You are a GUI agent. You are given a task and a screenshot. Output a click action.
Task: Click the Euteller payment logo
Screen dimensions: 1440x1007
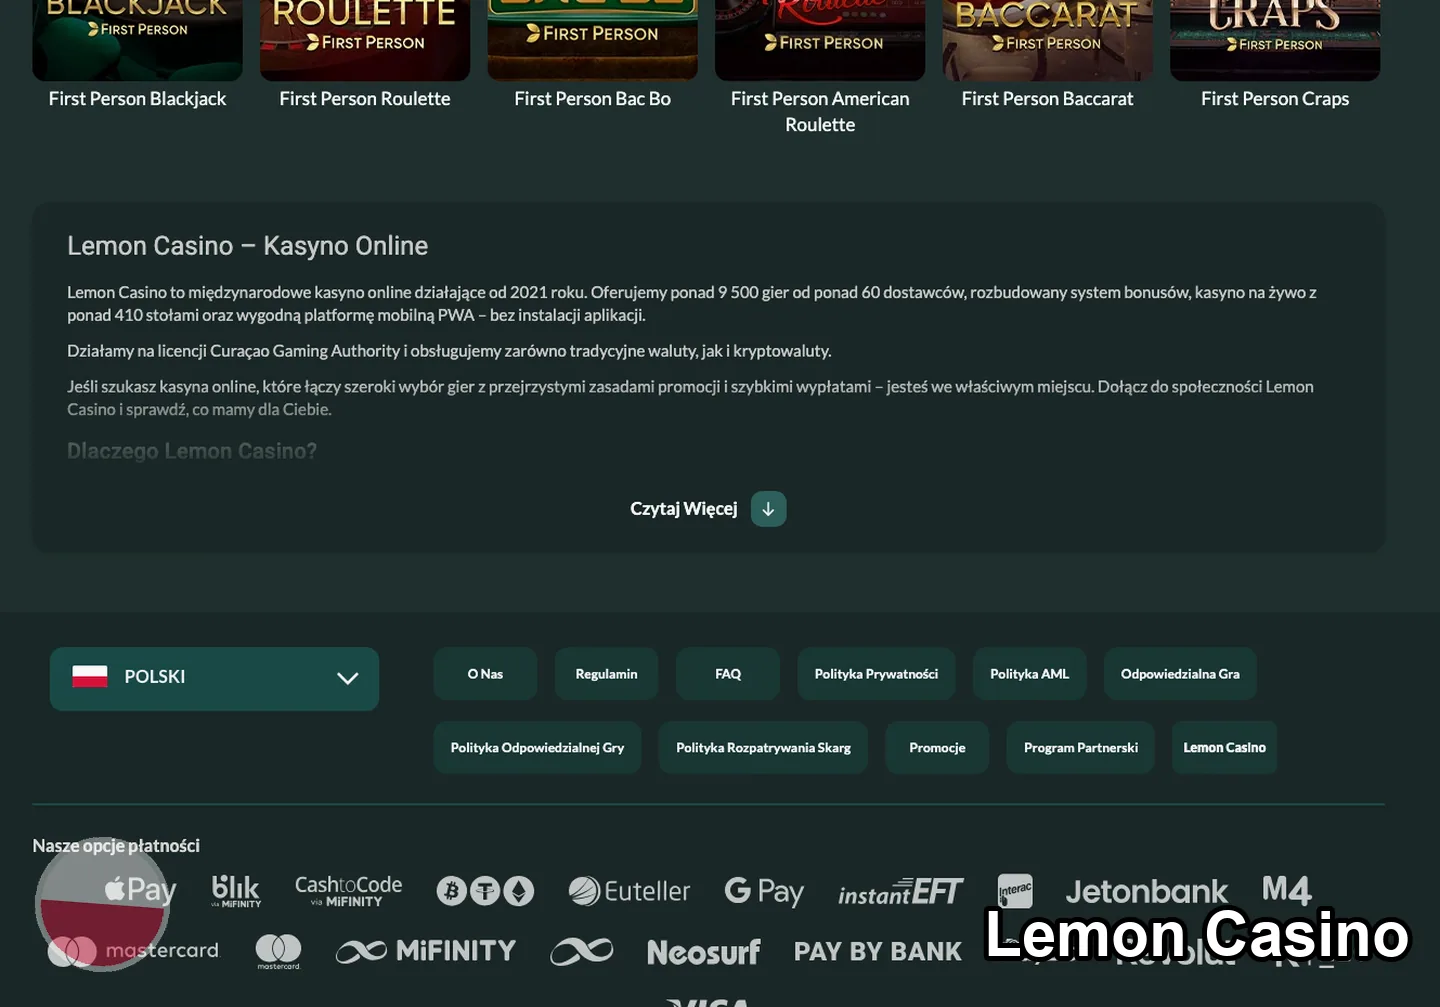(629, 891)
